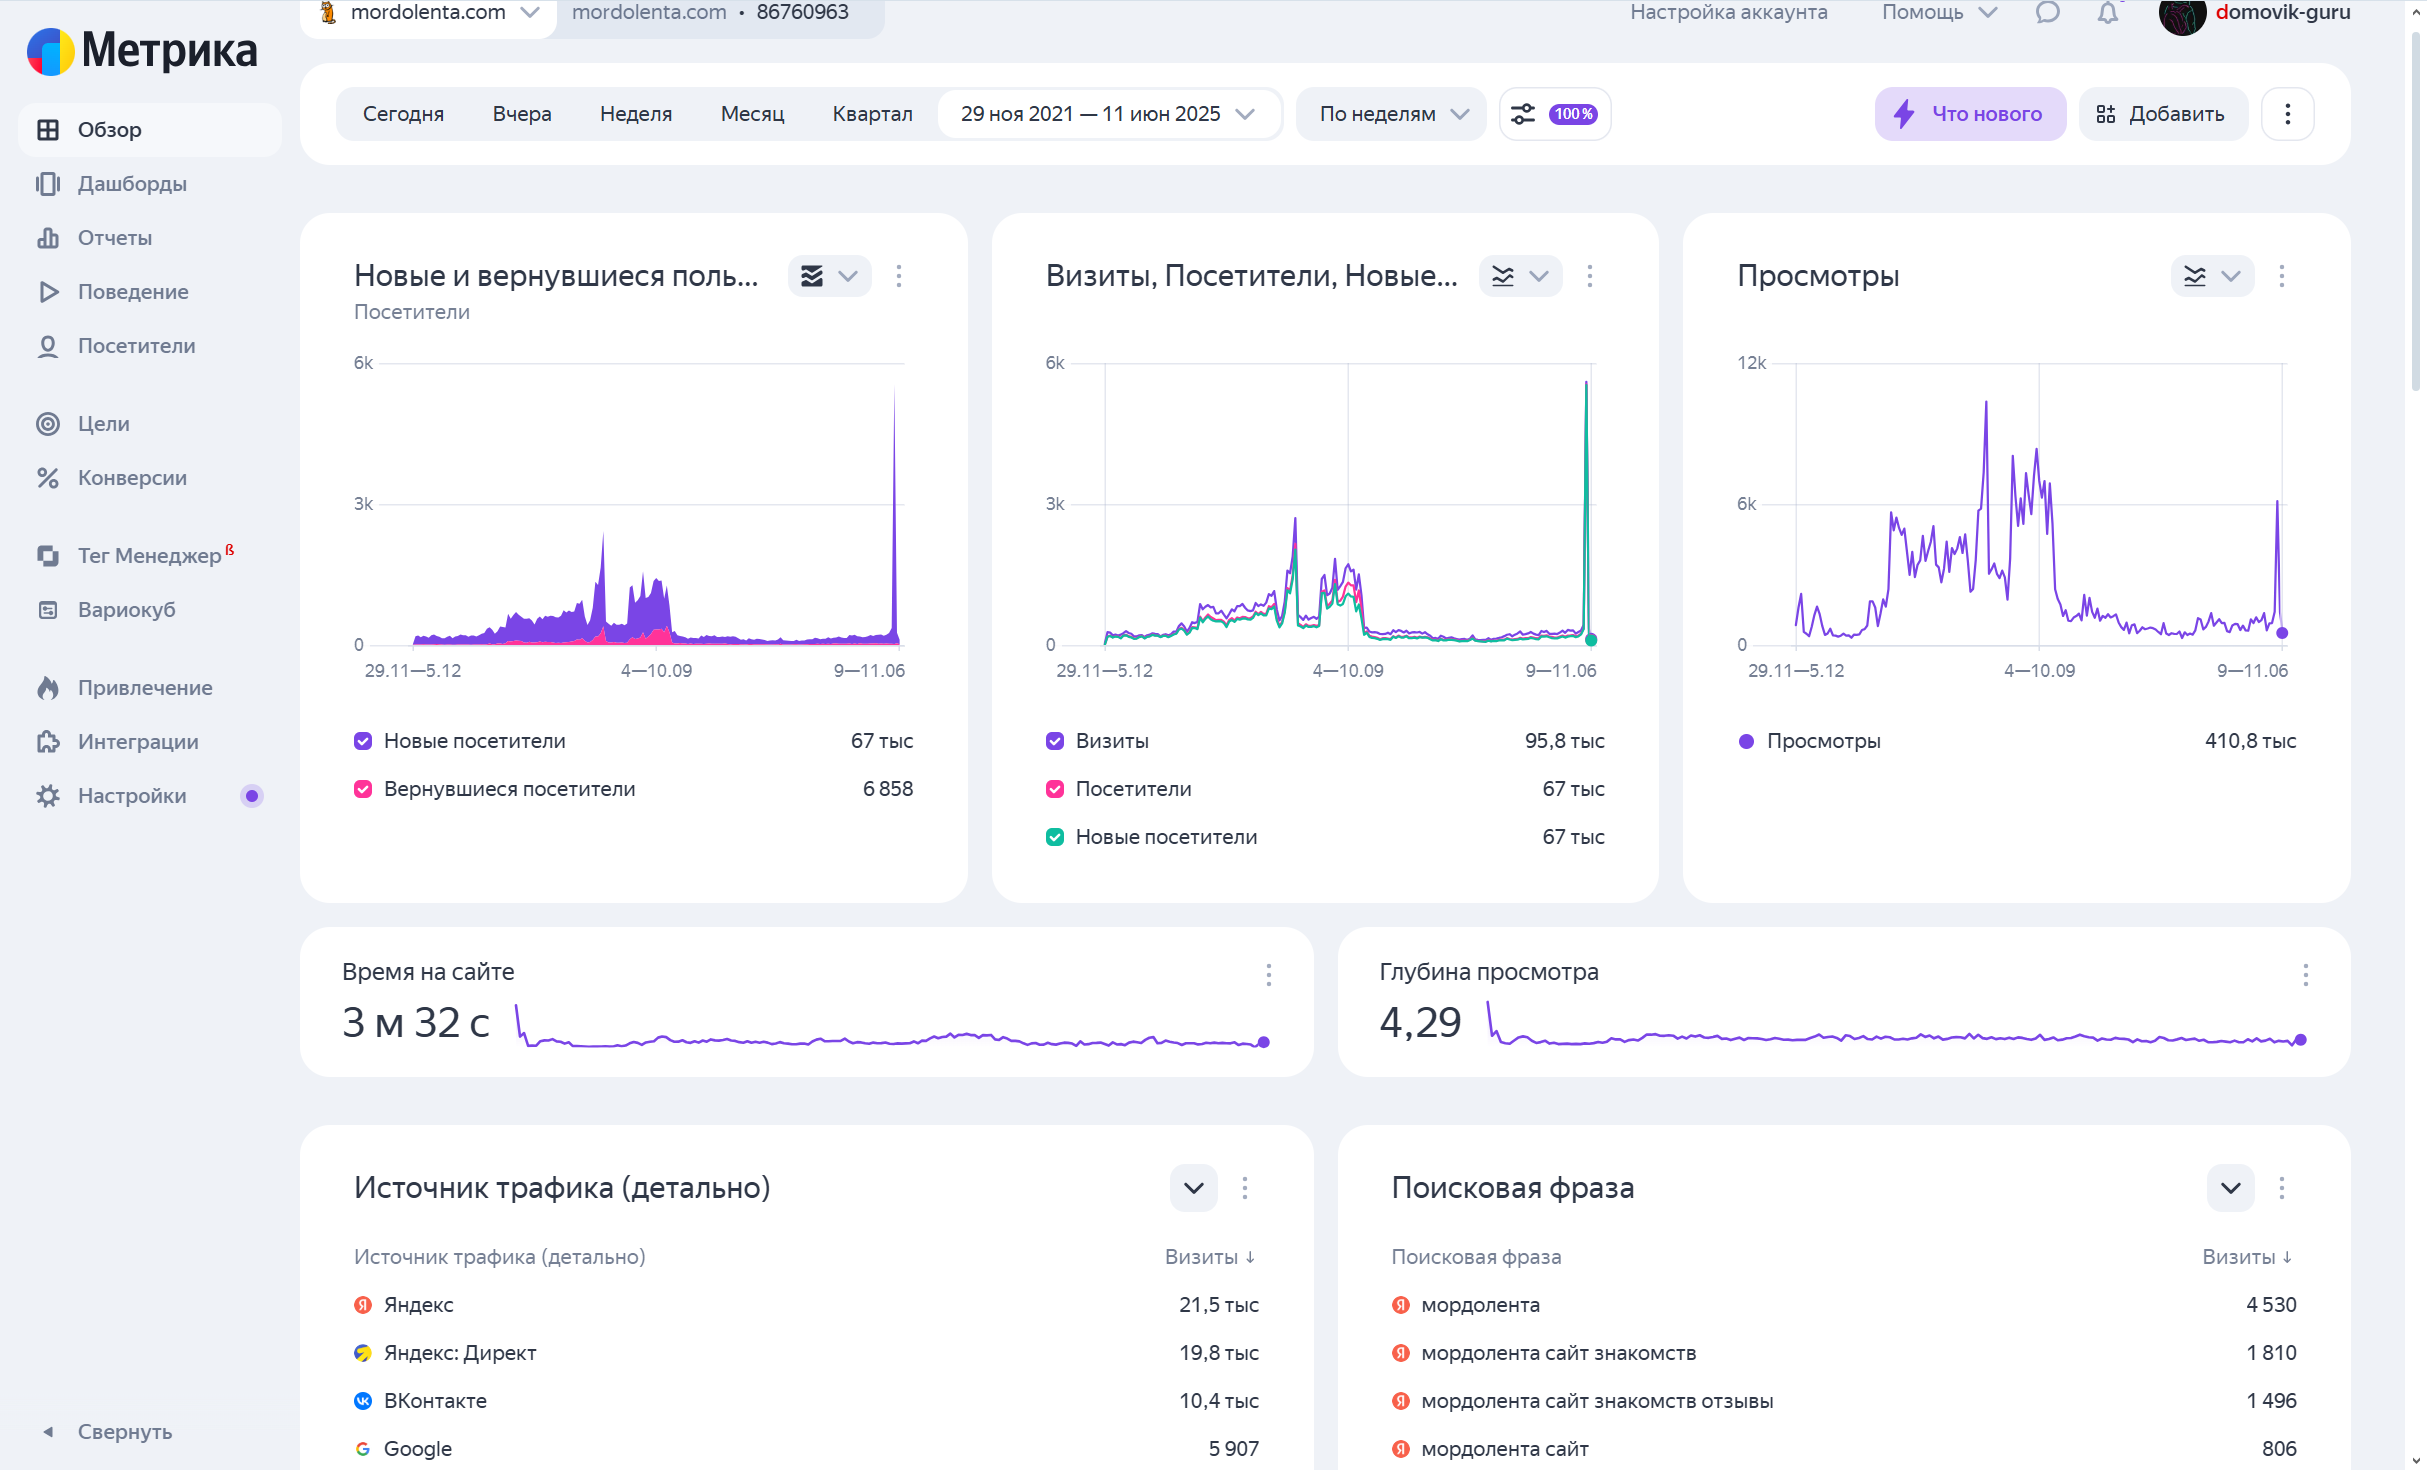Open the По неделям grouping dropdown
Viewport: 2427px width, 1470px height.
click(x=1391, y=114)
